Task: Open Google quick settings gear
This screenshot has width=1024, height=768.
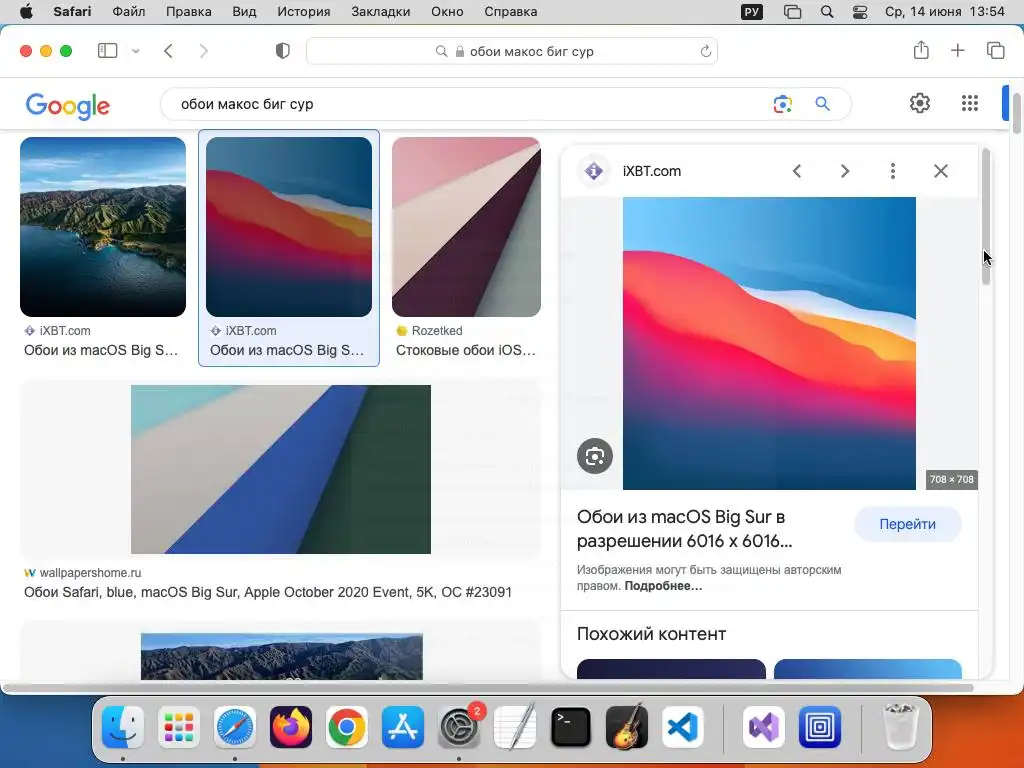Action: pos(920,103)
